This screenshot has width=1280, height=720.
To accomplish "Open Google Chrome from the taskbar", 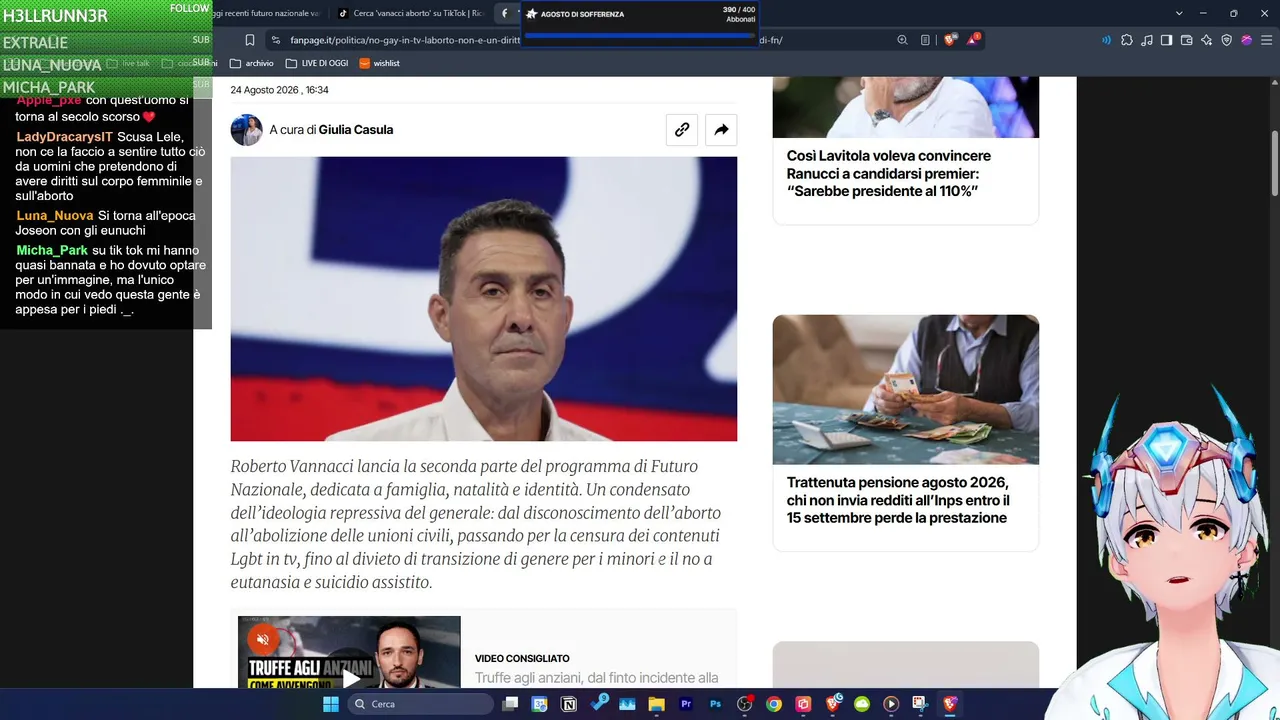I will [x=774, y=704].
